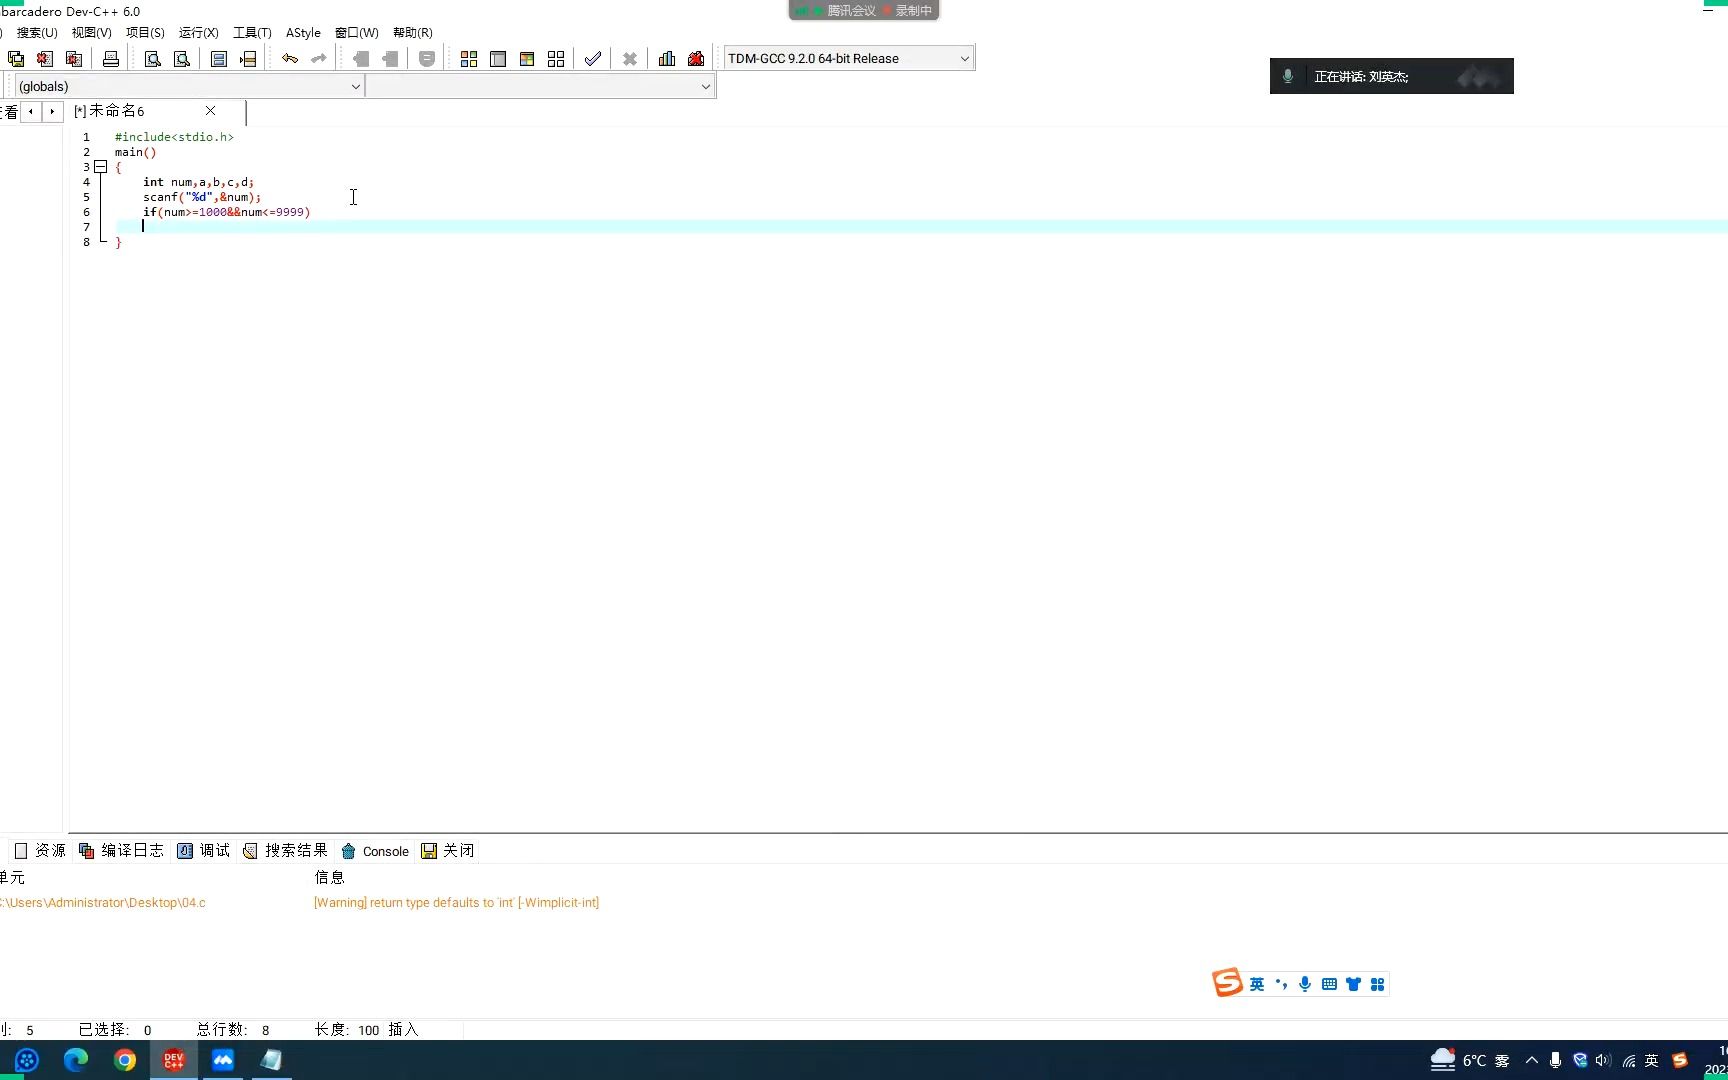The image size is (1728, 1080).
Task: Click the Print toolbar icon
Action: point(111,59)
